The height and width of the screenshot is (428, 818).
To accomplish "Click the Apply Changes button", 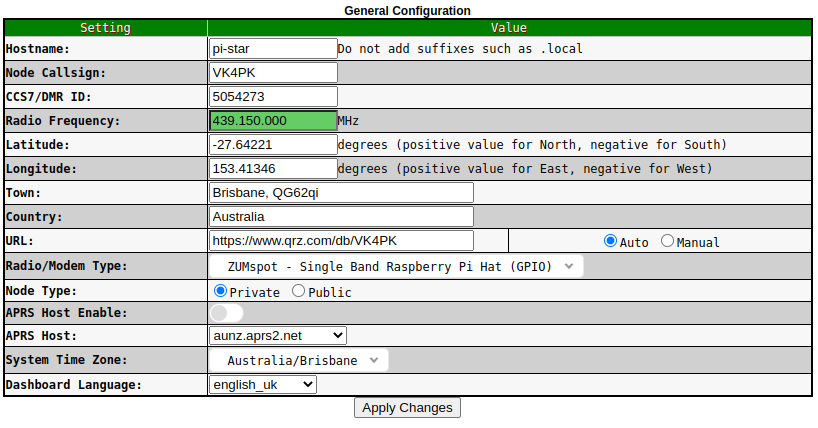I will (407, 407).
